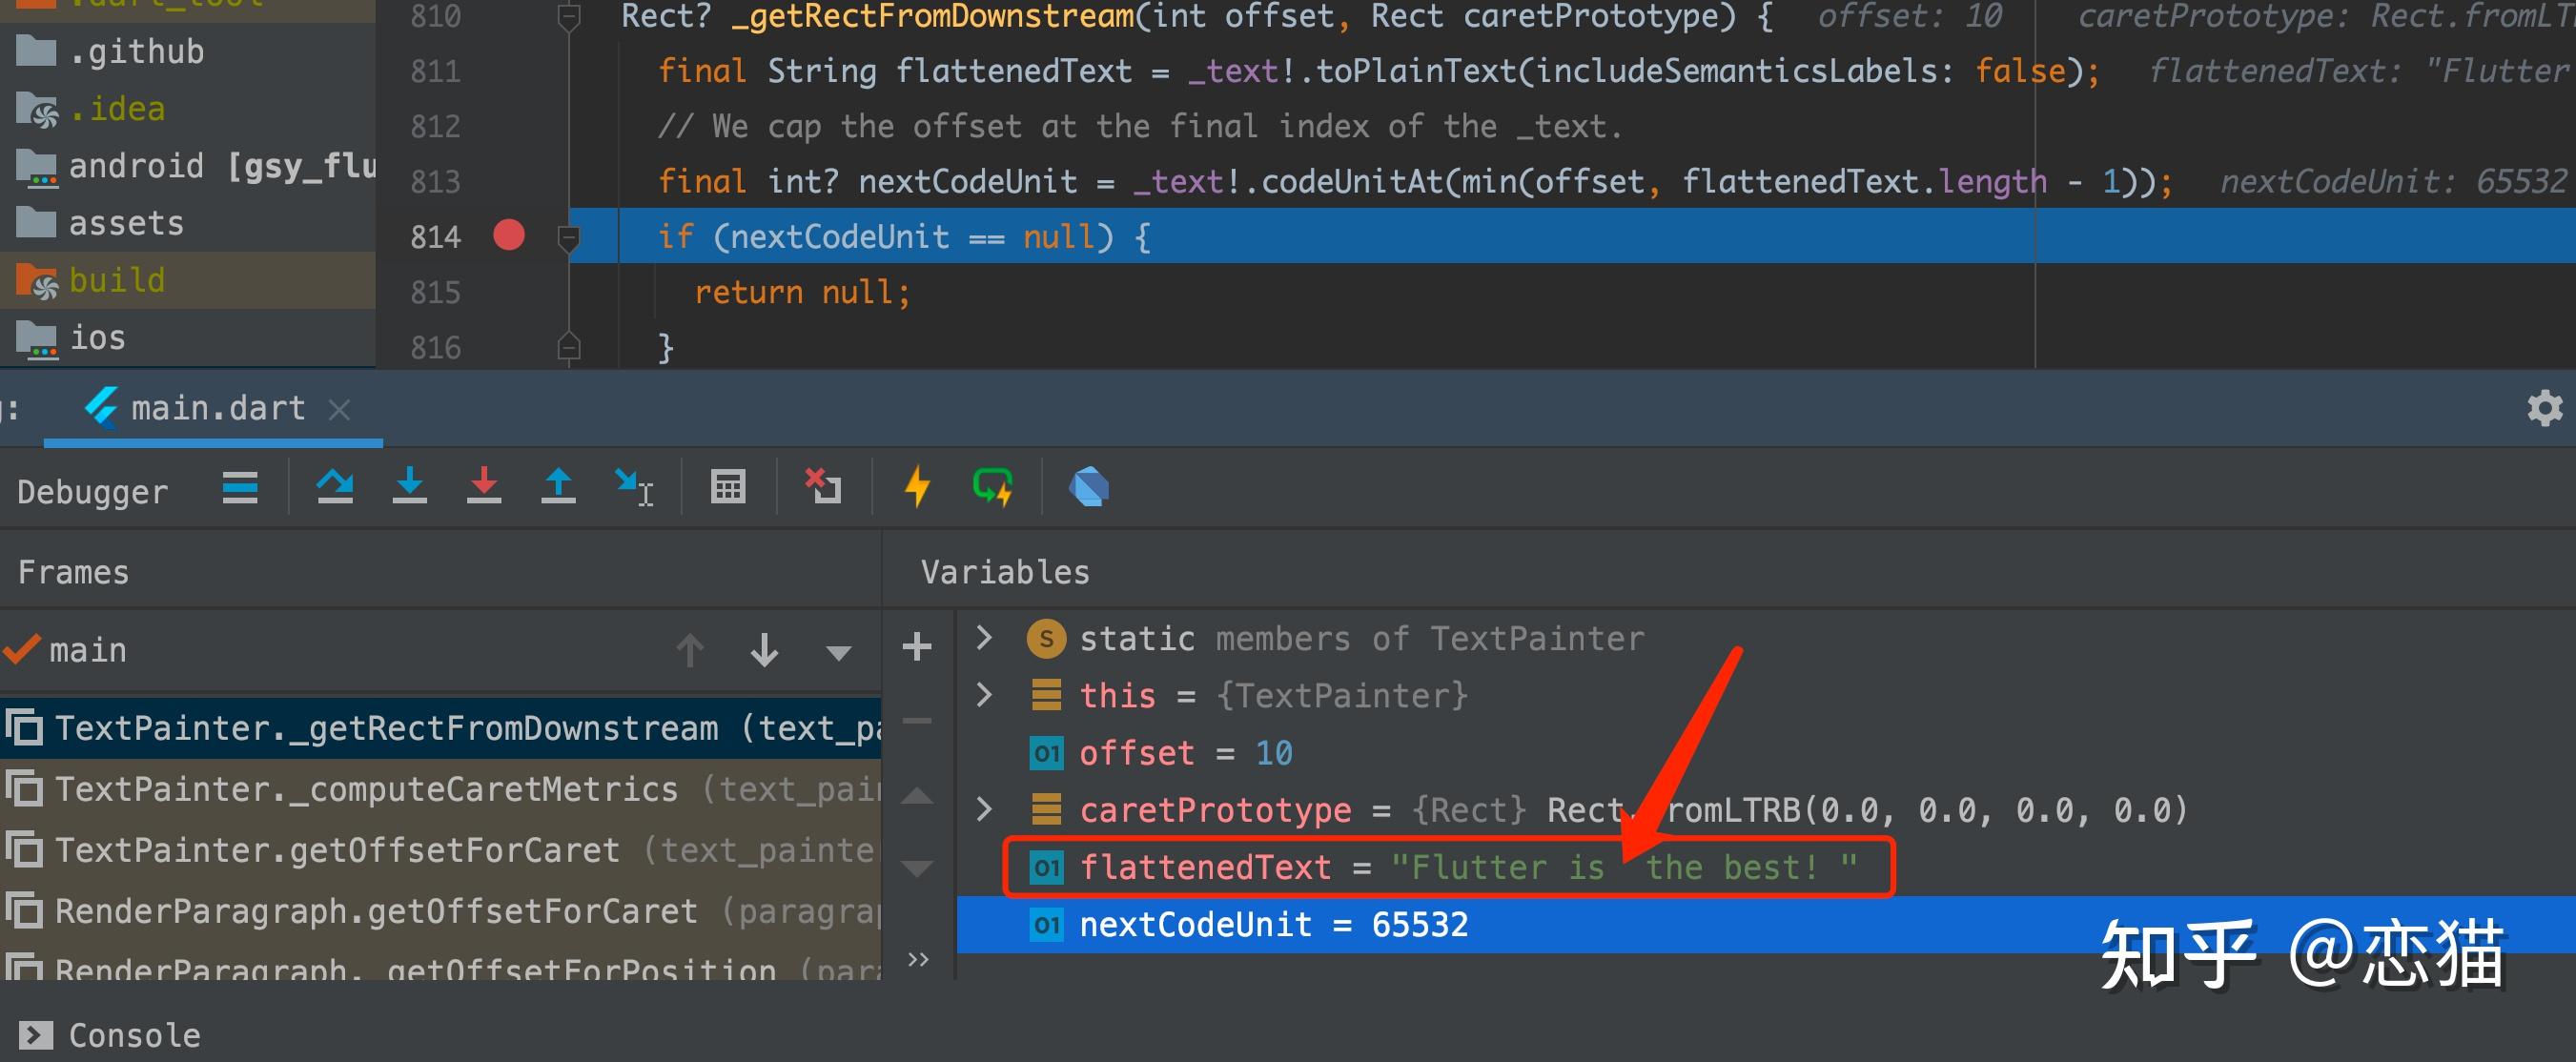Open debugger settings via gear icon
Viewport: 2576px width, 1062px height.
coord(2544,408)
